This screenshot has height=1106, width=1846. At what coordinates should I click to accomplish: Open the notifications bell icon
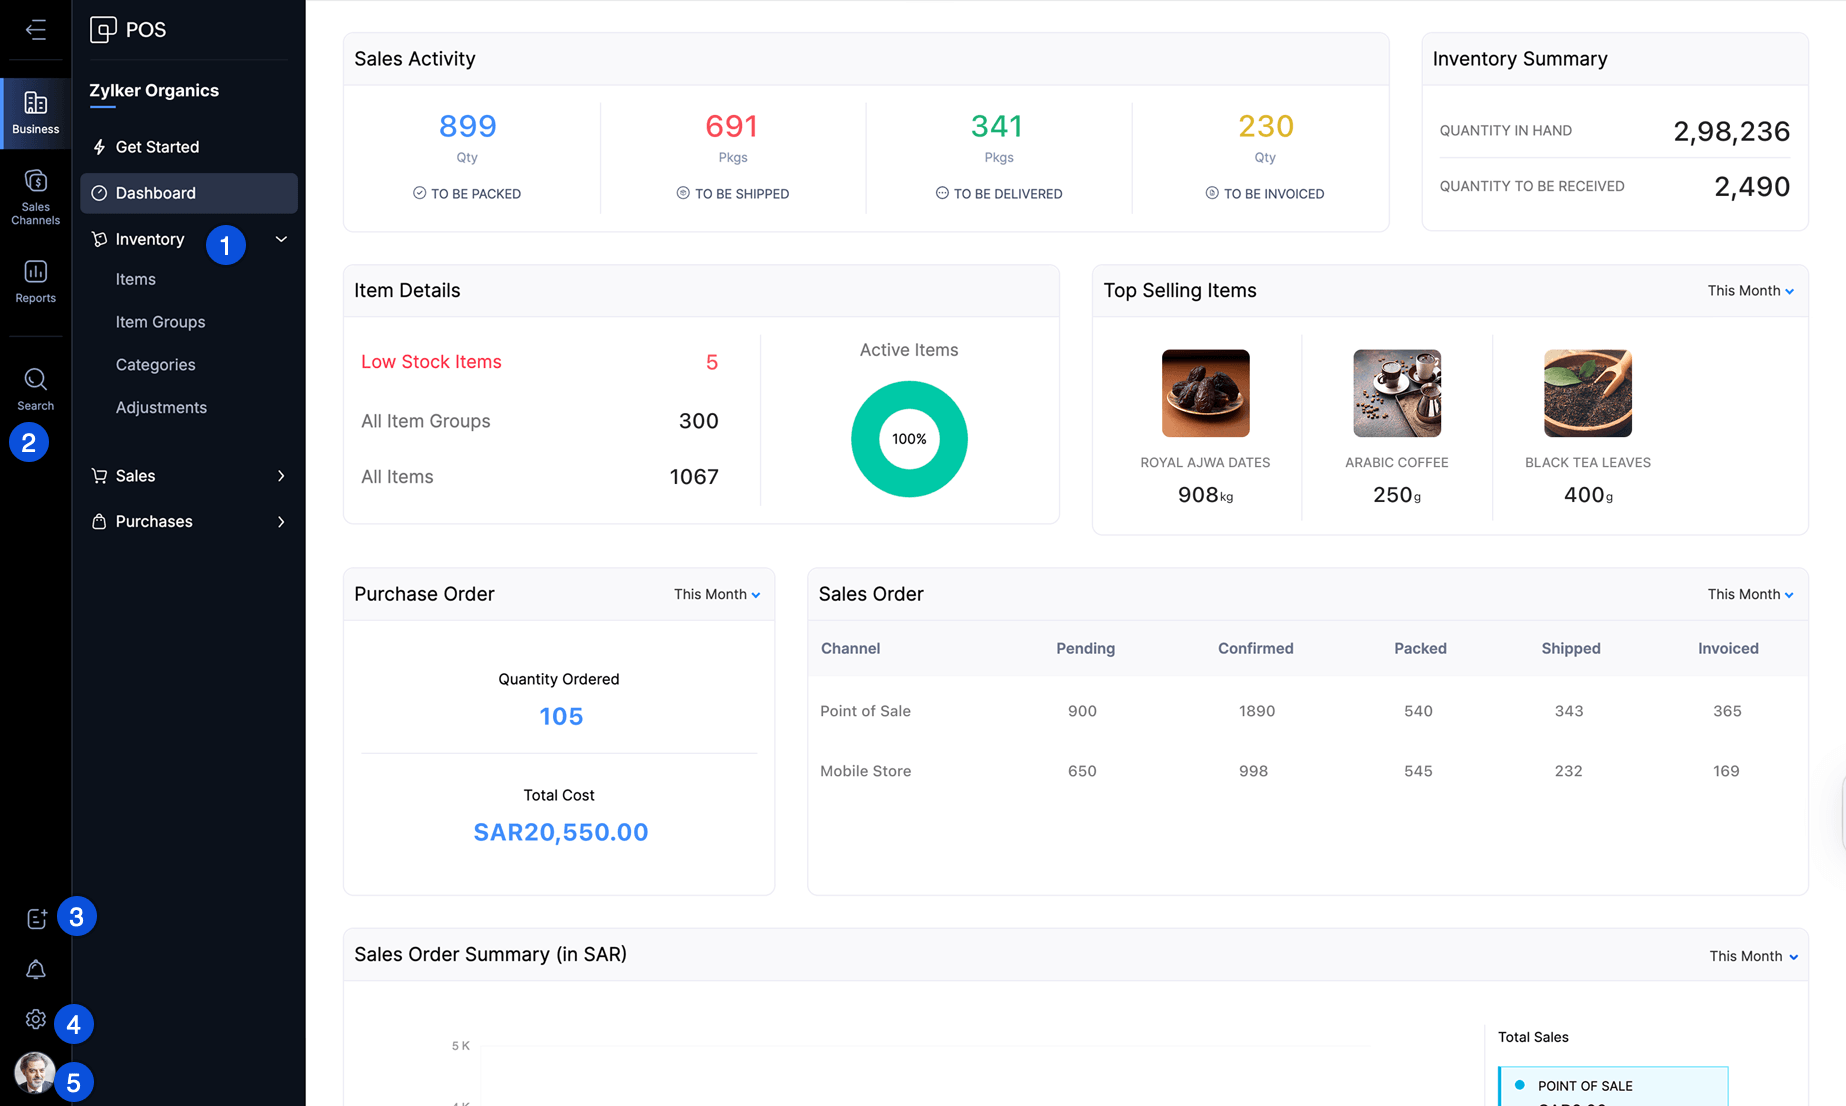click(x=36, y=969)
